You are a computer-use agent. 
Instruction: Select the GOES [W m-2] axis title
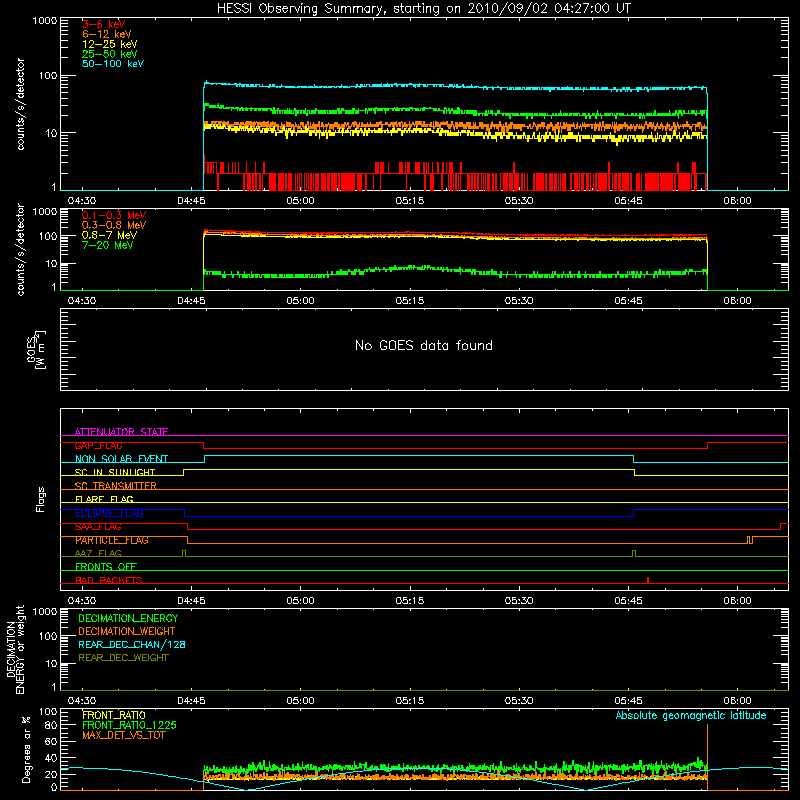click(36, 349)
